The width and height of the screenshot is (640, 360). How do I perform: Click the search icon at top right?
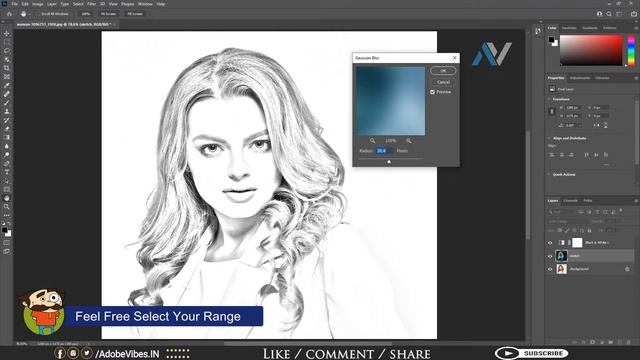click(x=609, y=14)
